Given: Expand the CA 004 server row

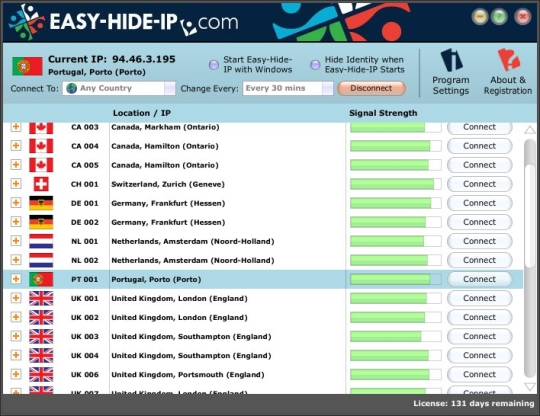Looking at the screenshot, I should click(16, 146).
